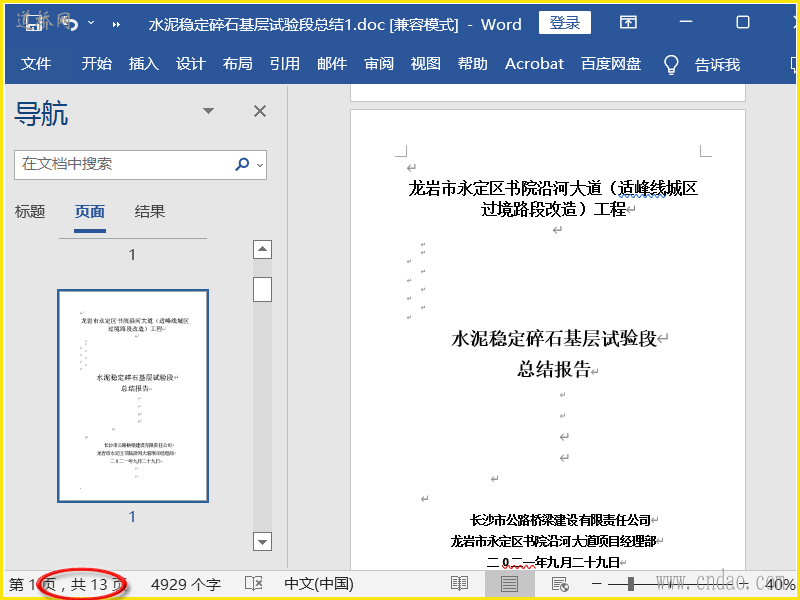This screenshot has height=600, width=800.
Task: Open the 审阅 ribbon tab
Action: coord(379,64)
